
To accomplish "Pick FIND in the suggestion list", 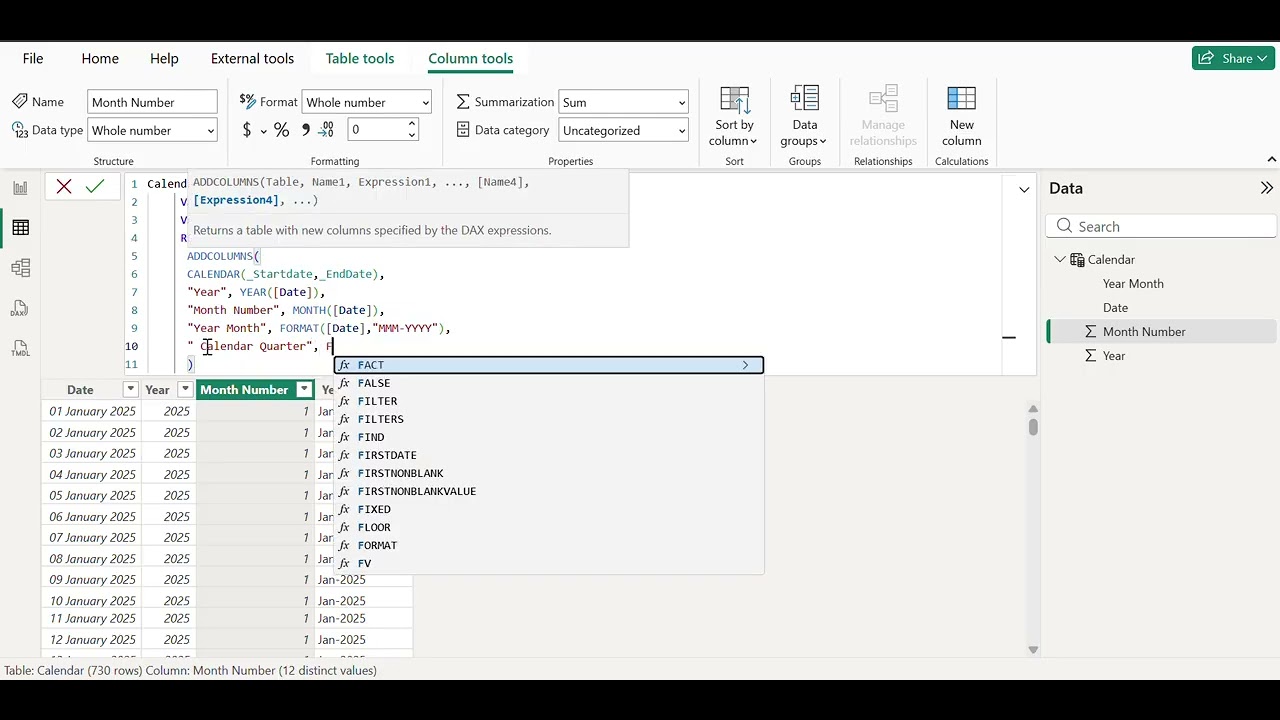I will pos(549,437).
